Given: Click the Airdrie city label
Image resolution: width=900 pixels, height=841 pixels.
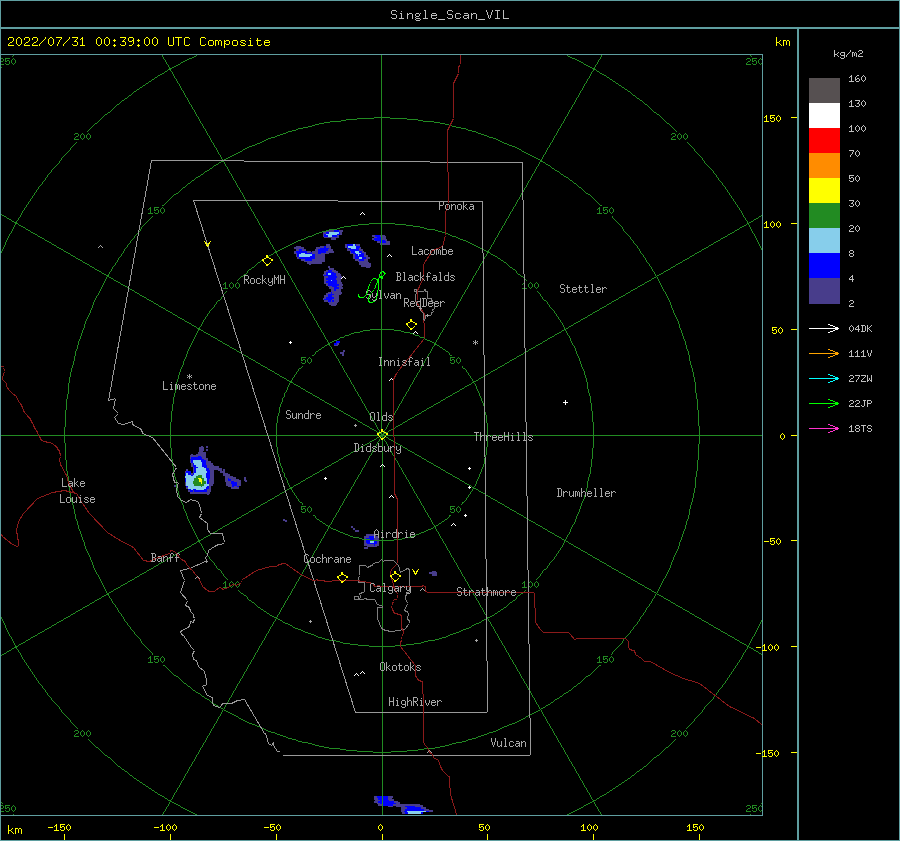Looking at the screenshot, I should pyautogui.click(x=394, y=534).
